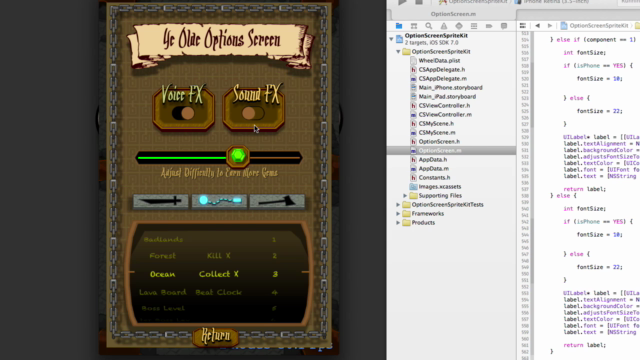Open the Symbol navigator icon
This screenshot has height=360, width=640.
point(414,26)
